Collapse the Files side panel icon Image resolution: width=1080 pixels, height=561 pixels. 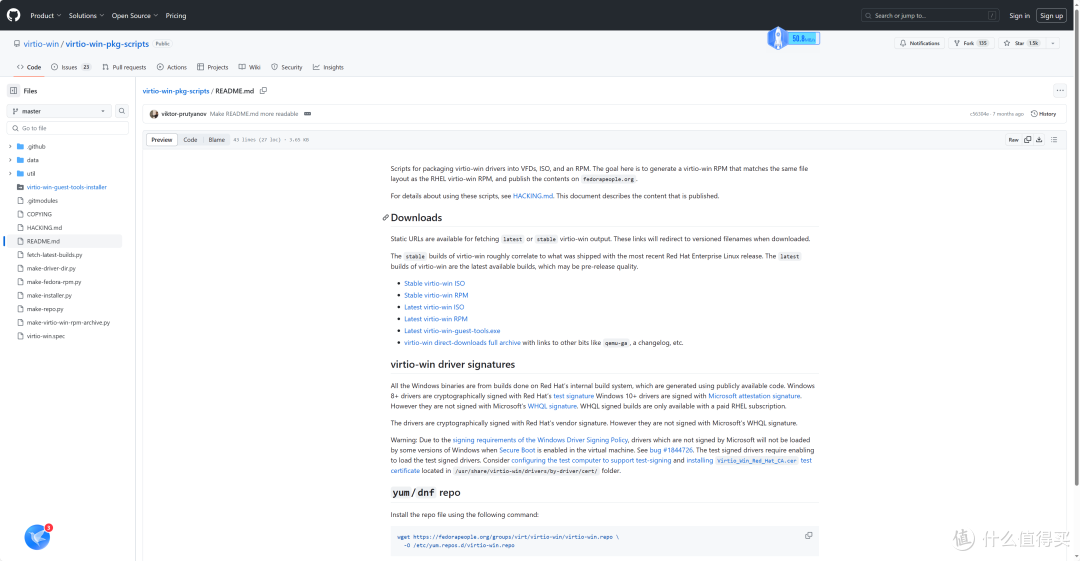(14, 90)
